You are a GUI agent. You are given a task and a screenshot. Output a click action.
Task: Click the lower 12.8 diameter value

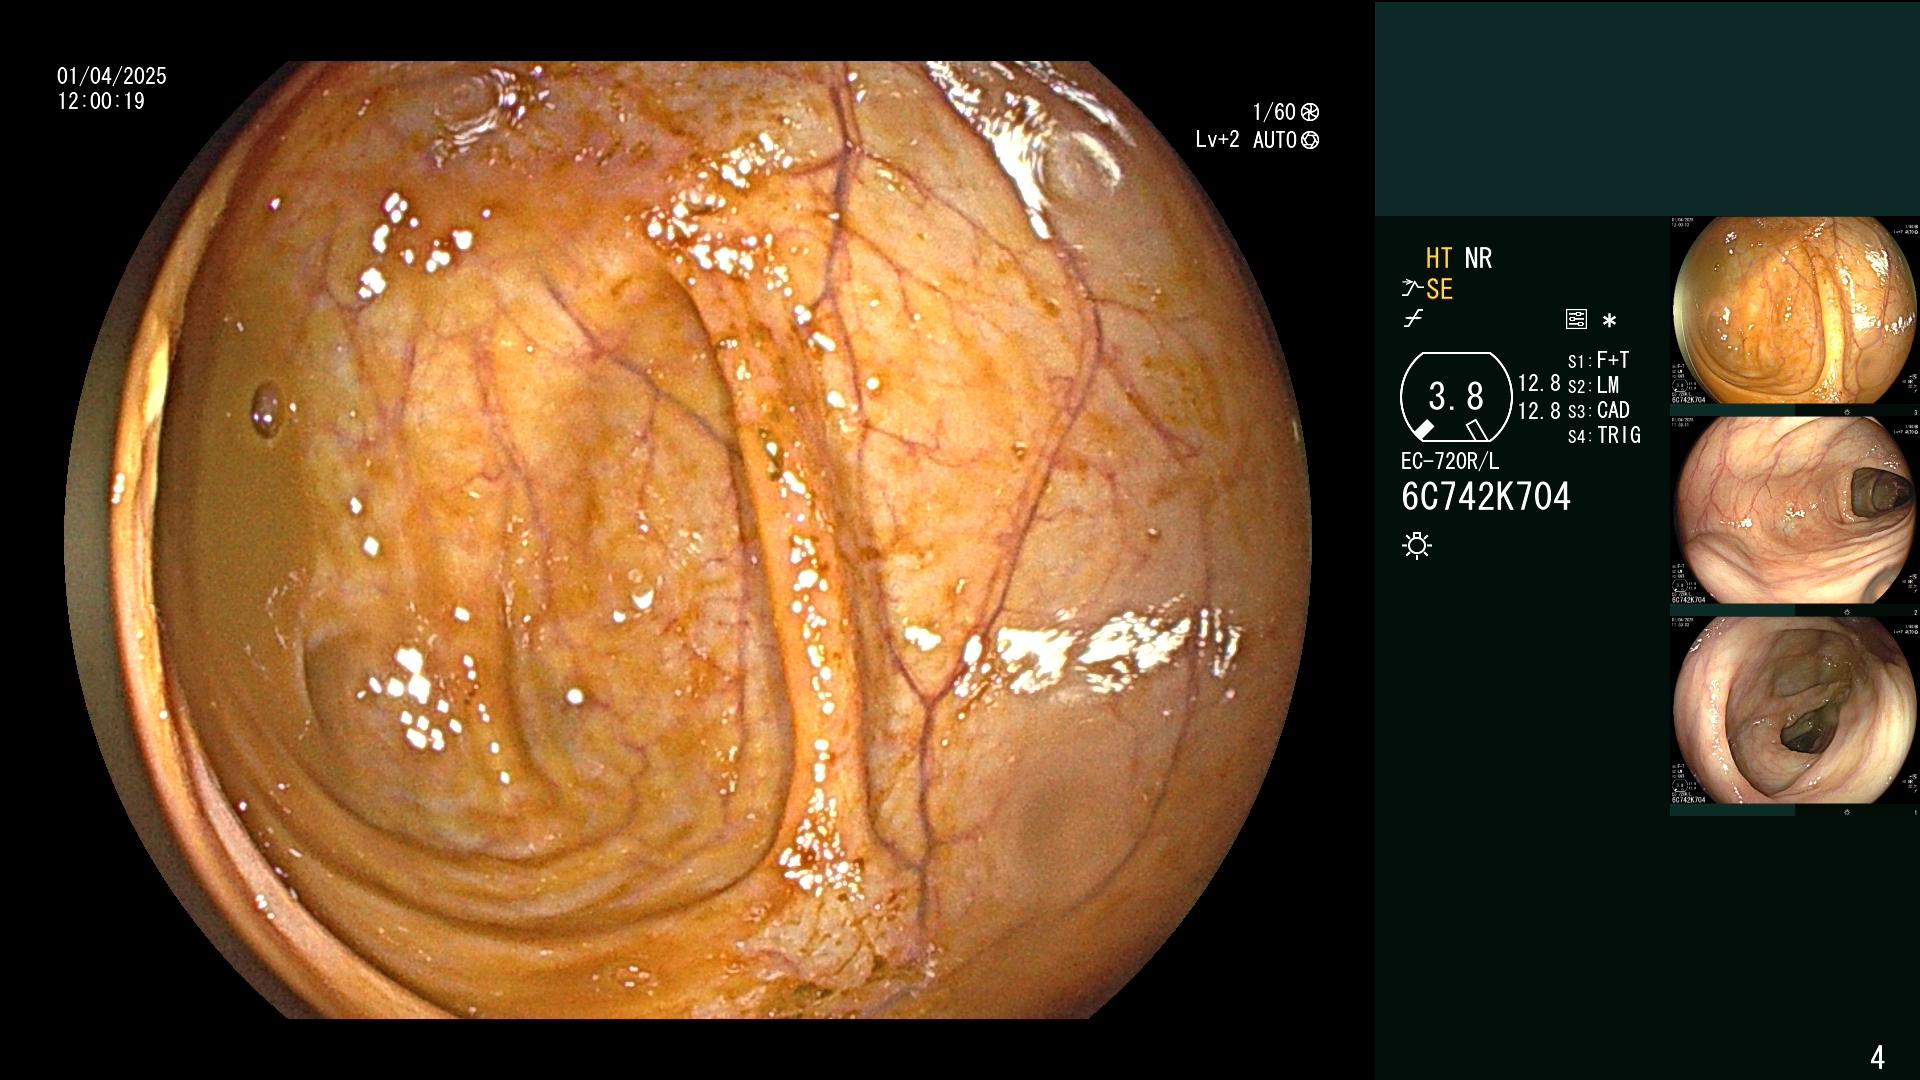(x=1539, y=411)
